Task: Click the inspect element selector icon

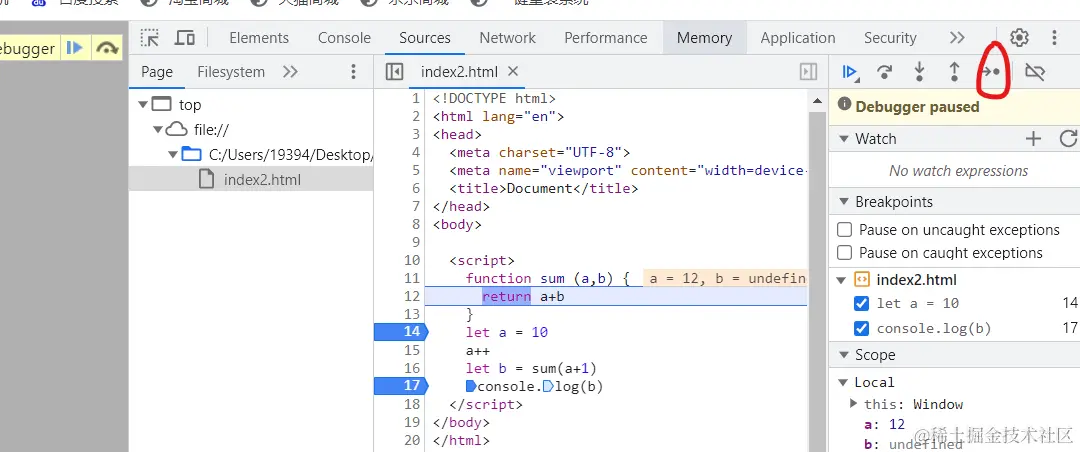Action: 149,37
